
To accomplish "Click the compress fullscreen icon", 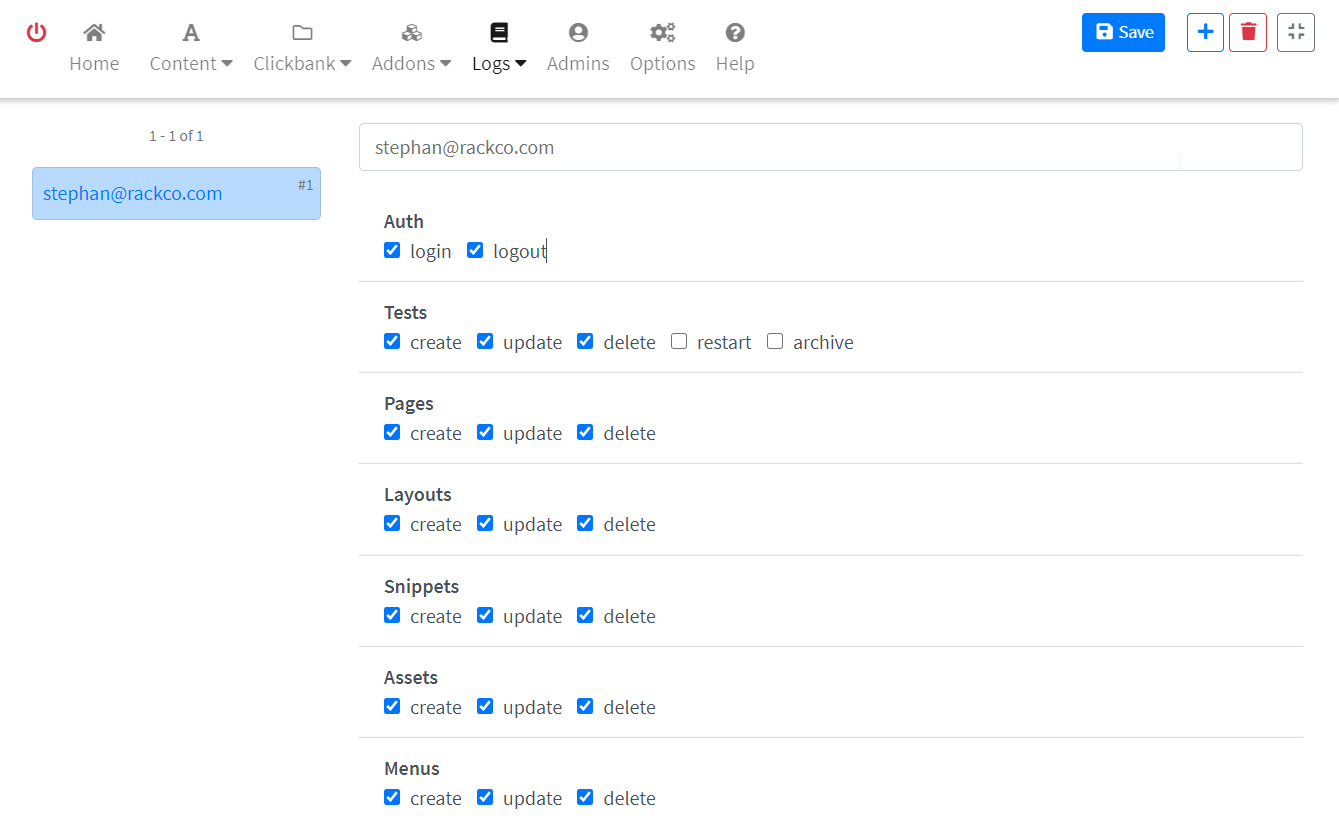I will (x=1296, y=32).
